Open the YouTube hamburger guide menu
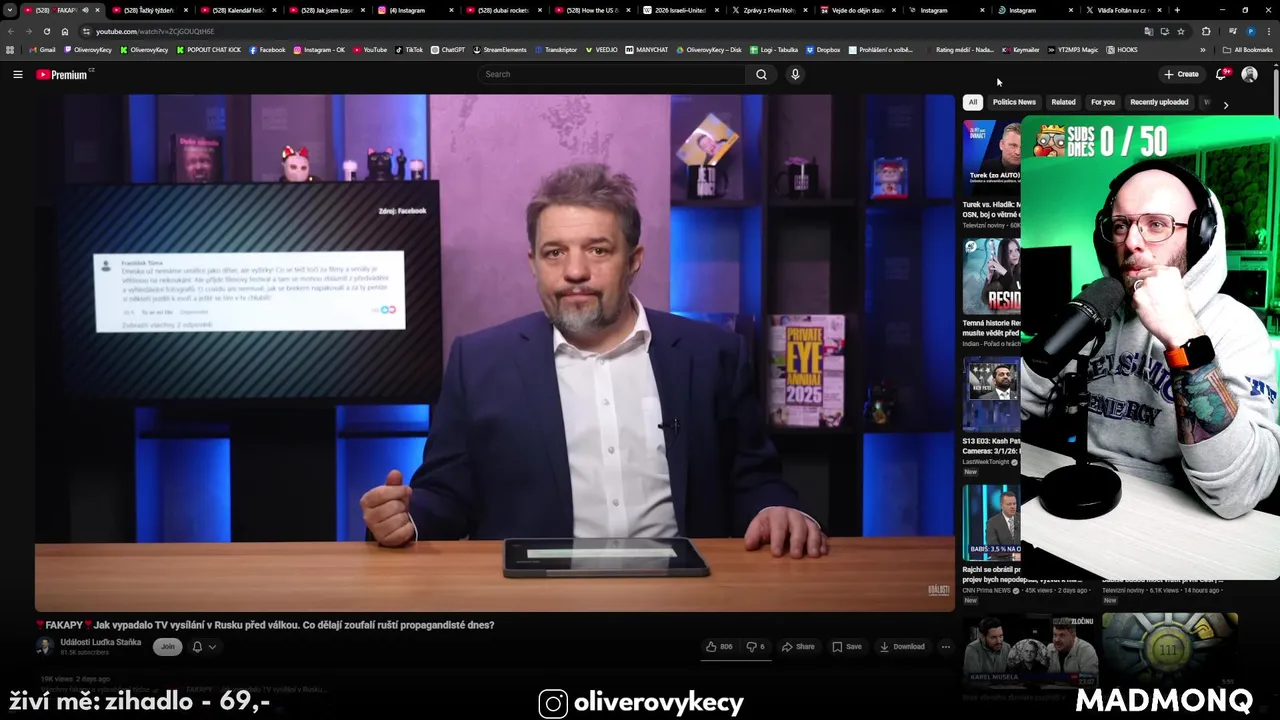This screenshot has height=720, width=1280. 18,74
